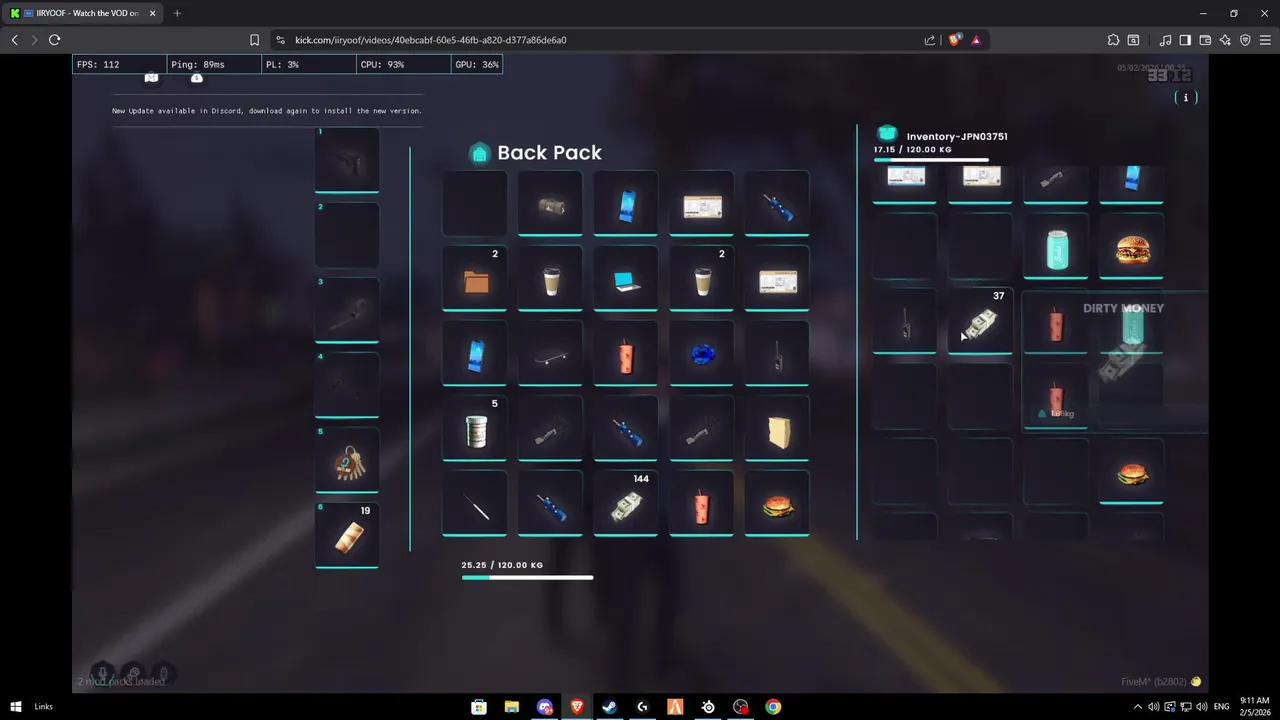Click the ENG language indicator
The height and width of the screenshot is (720, 1280).
pyautogui.click(x=1221, y=707)
